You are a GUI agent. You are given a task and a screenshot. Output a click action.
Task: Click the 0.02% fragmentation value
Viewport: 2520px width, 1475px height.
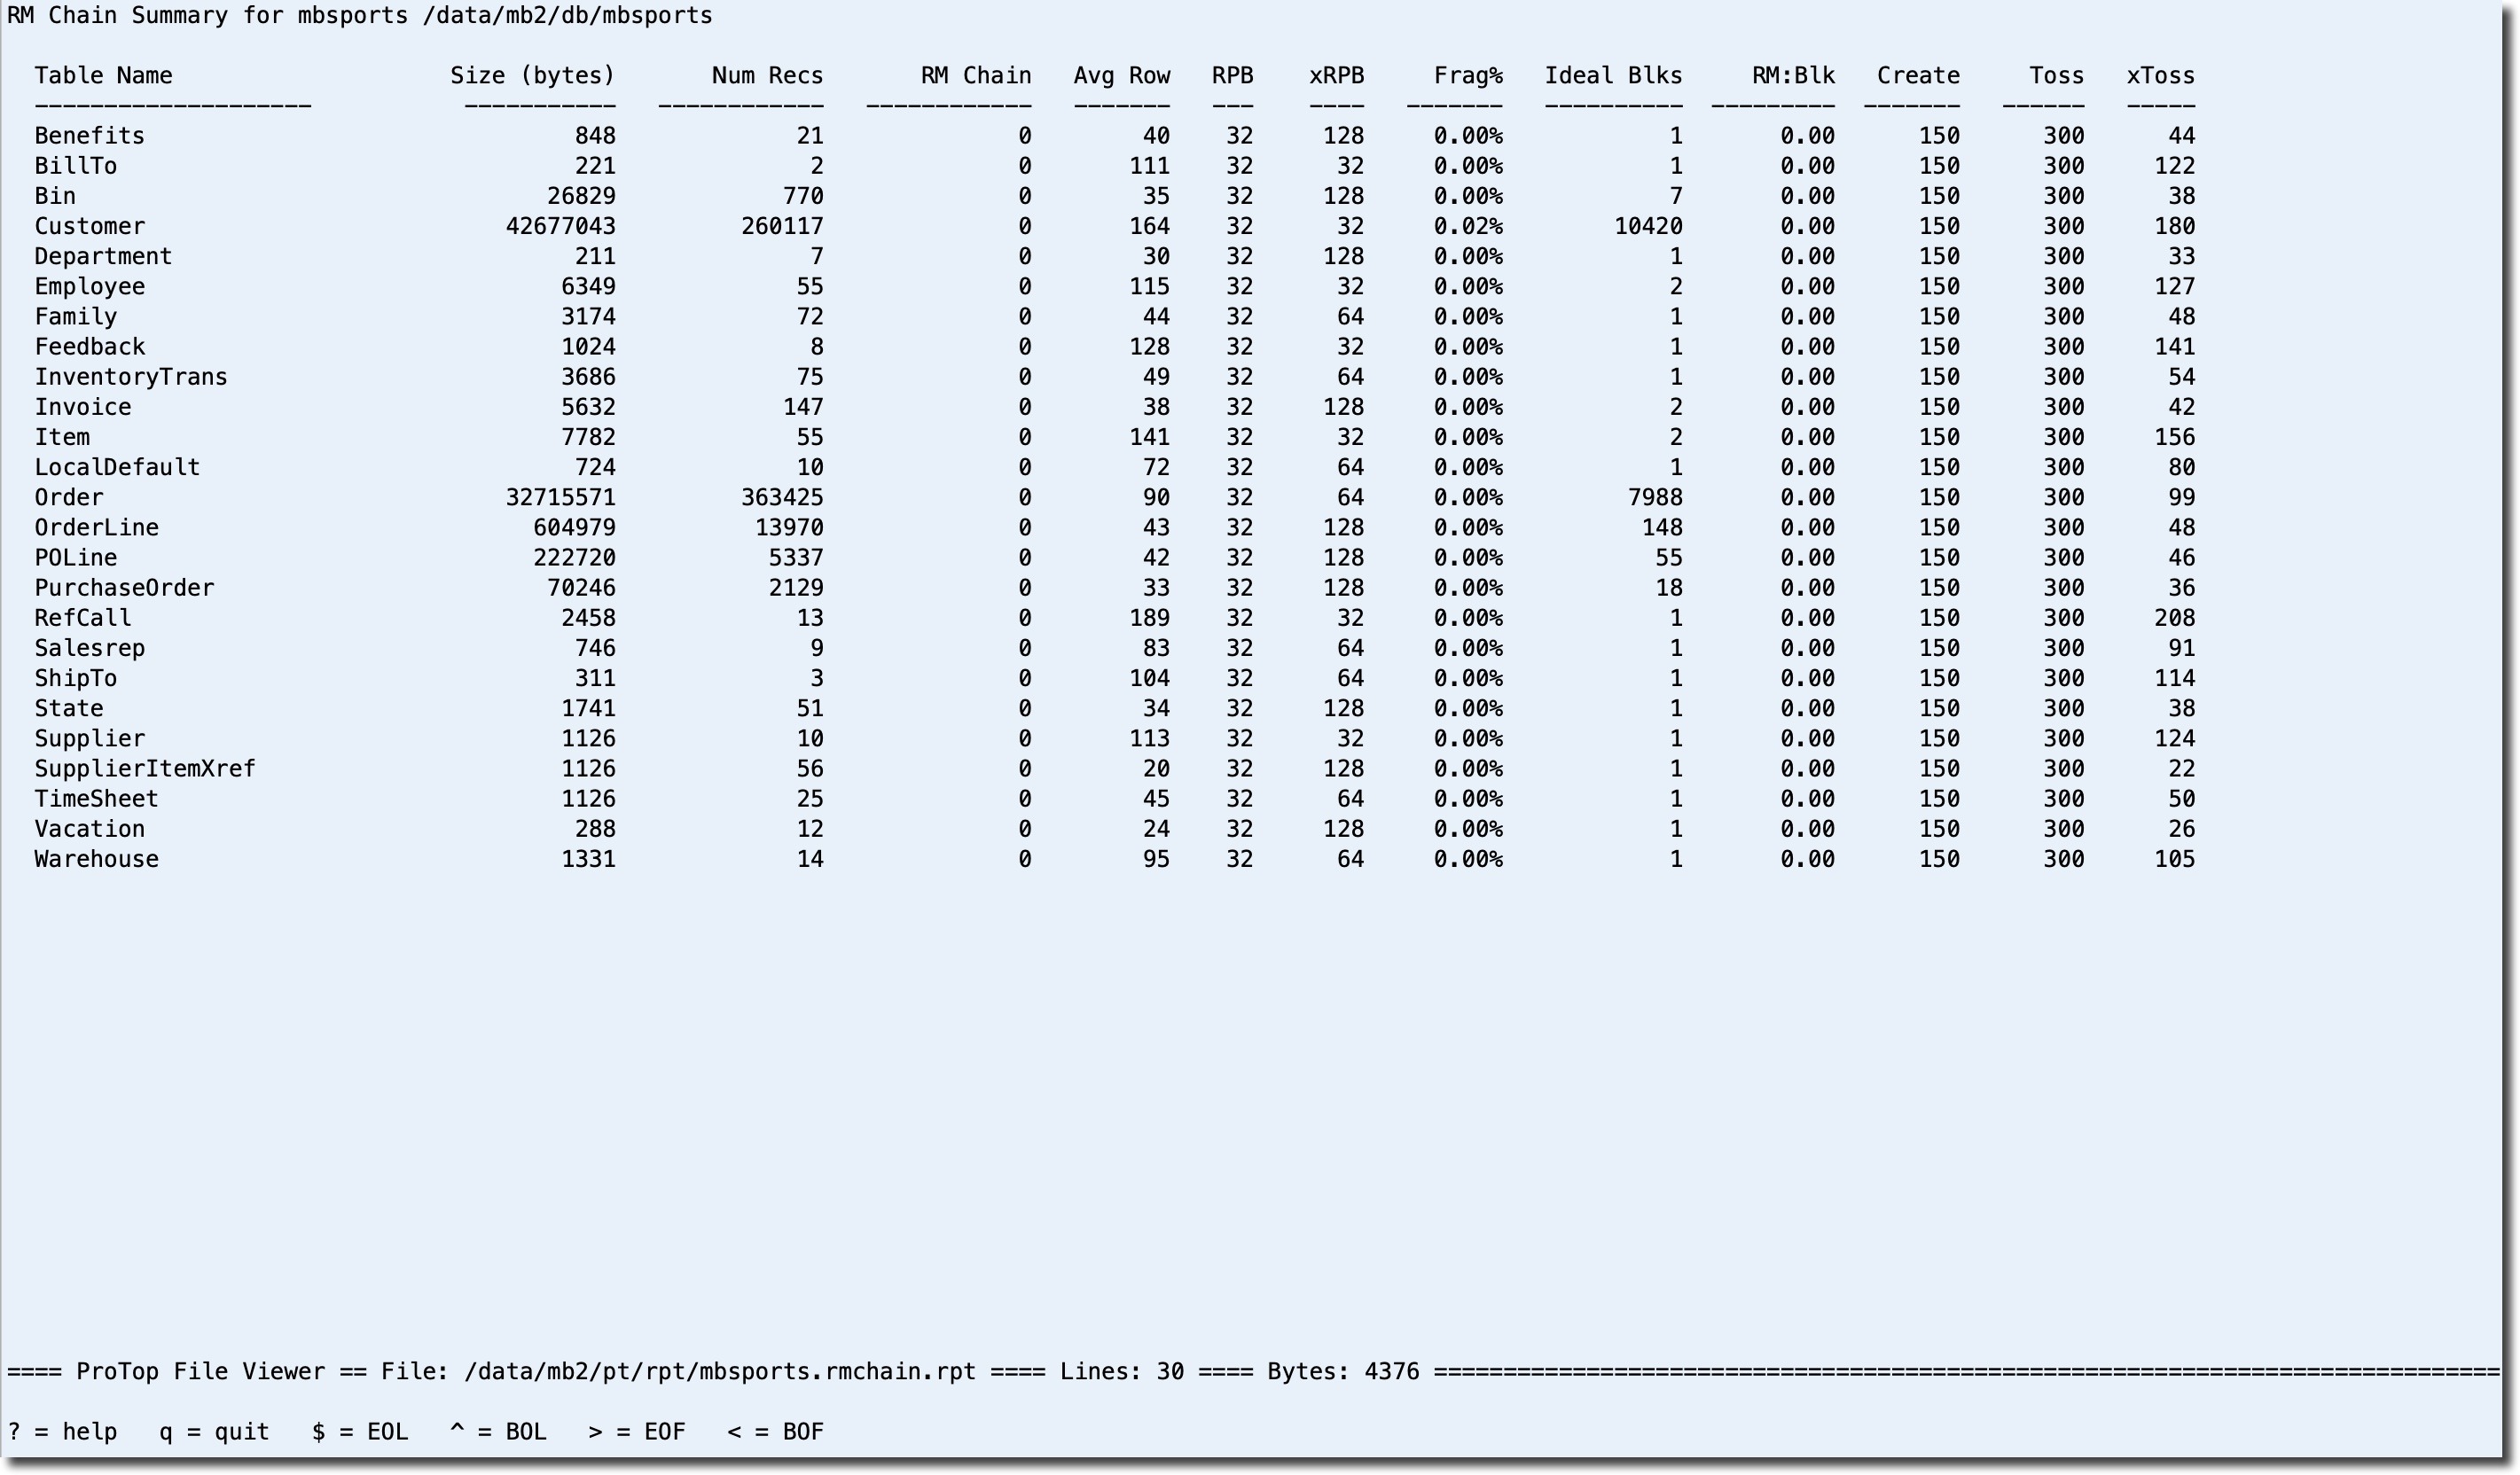tap(1467, 227)
